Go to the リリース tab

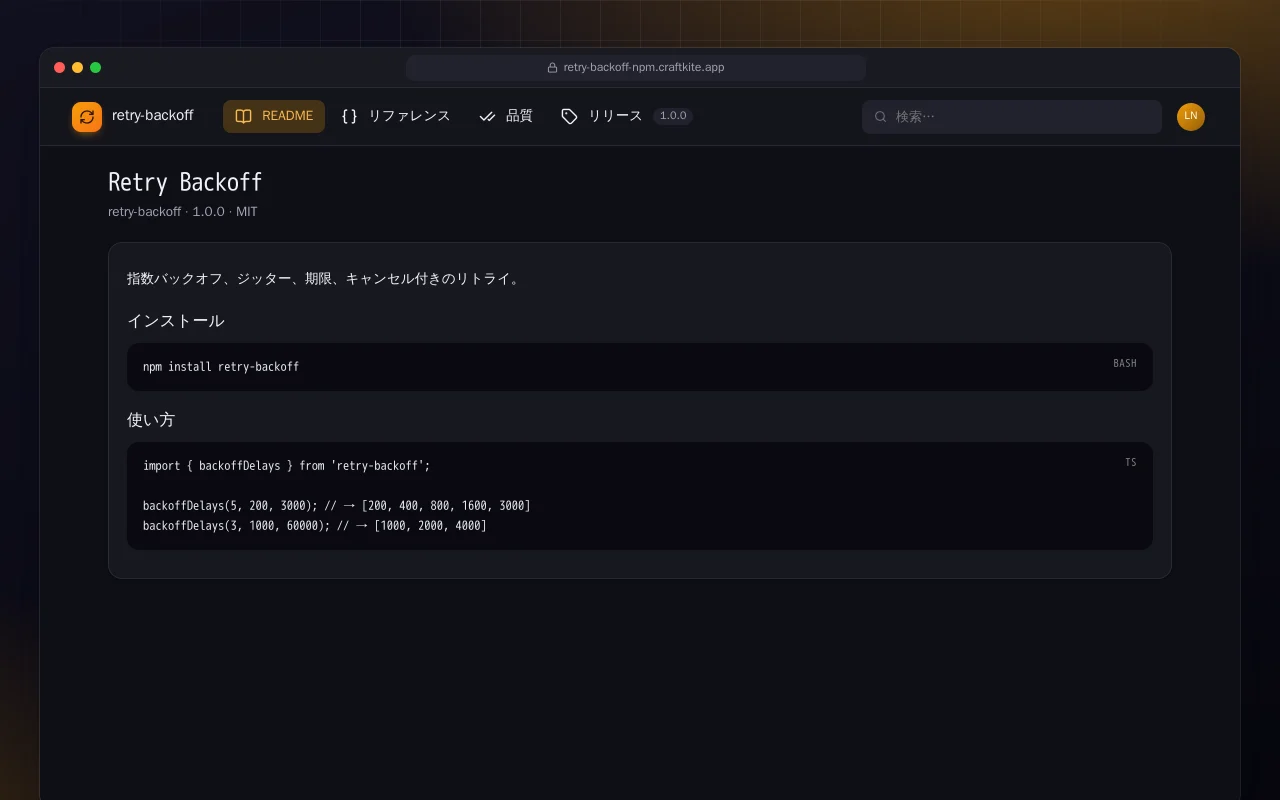click(x=627, y=116)
